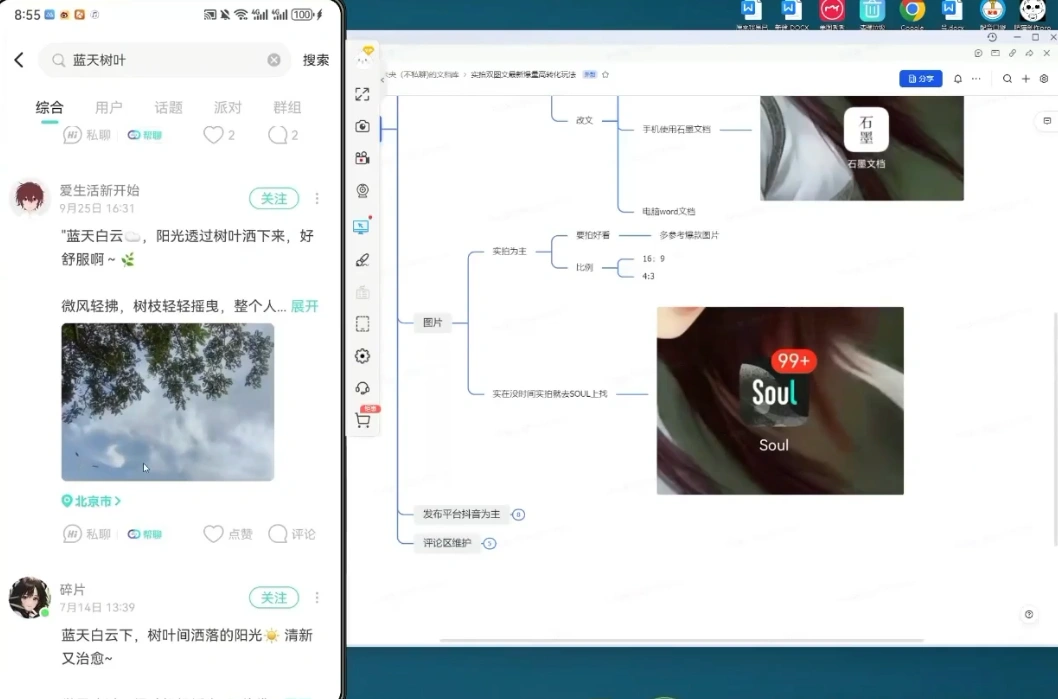Click the camera screenshot icon in sidebar

[x=362, y=126]
